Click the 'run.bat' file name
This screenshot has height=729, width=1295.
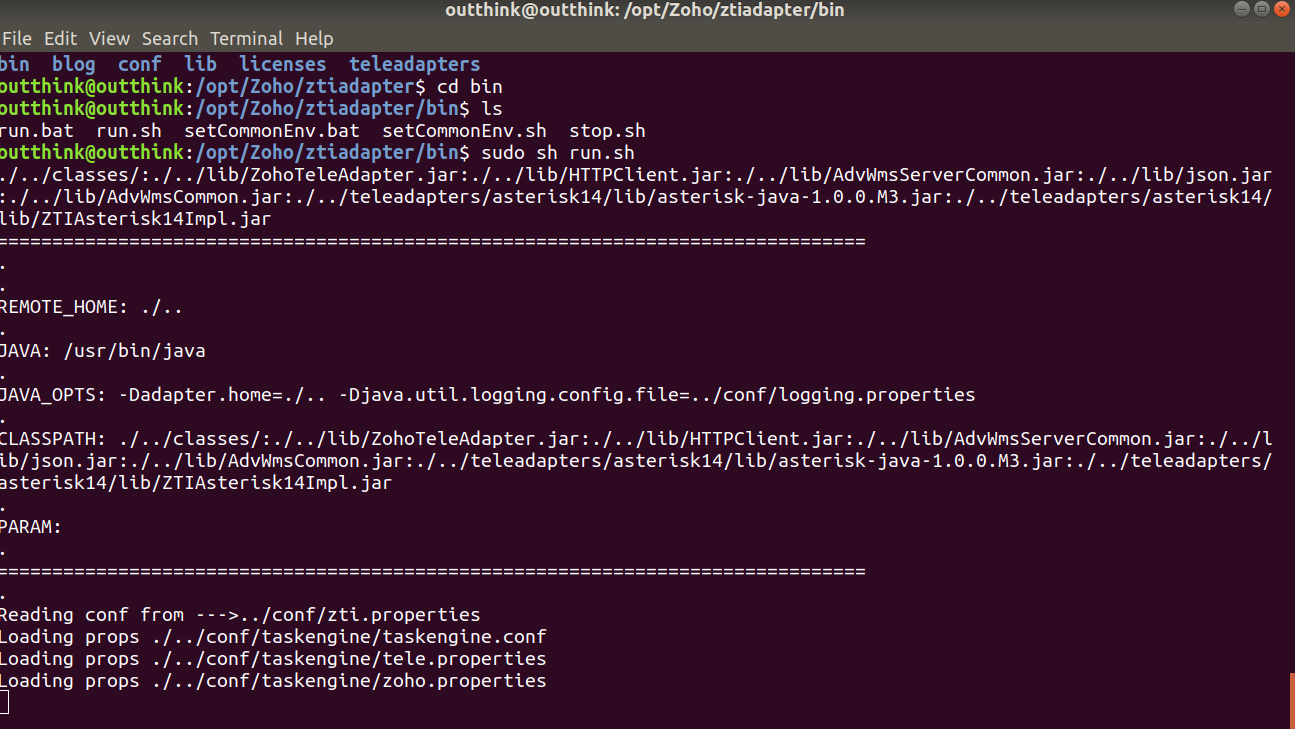(x=36, y=130)
